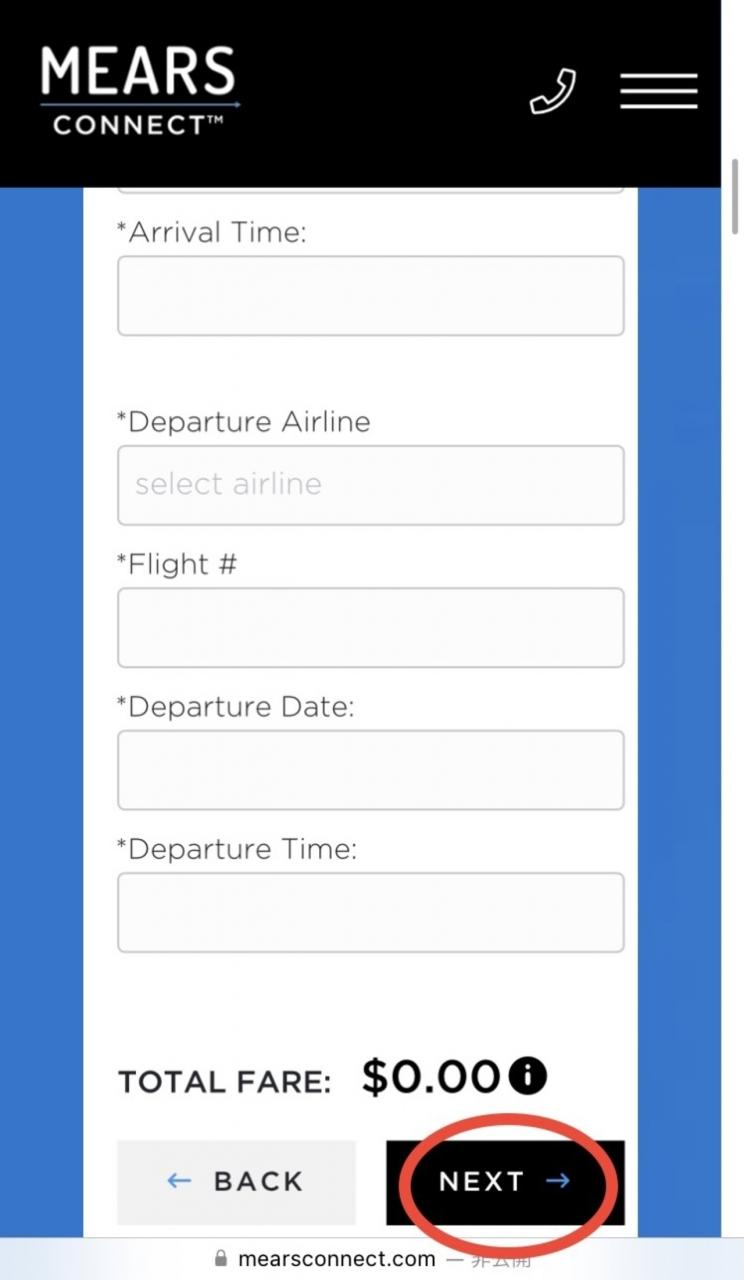Expand the Departure Airline dropdown
The image size is (744, 1280).
point(370,485)
